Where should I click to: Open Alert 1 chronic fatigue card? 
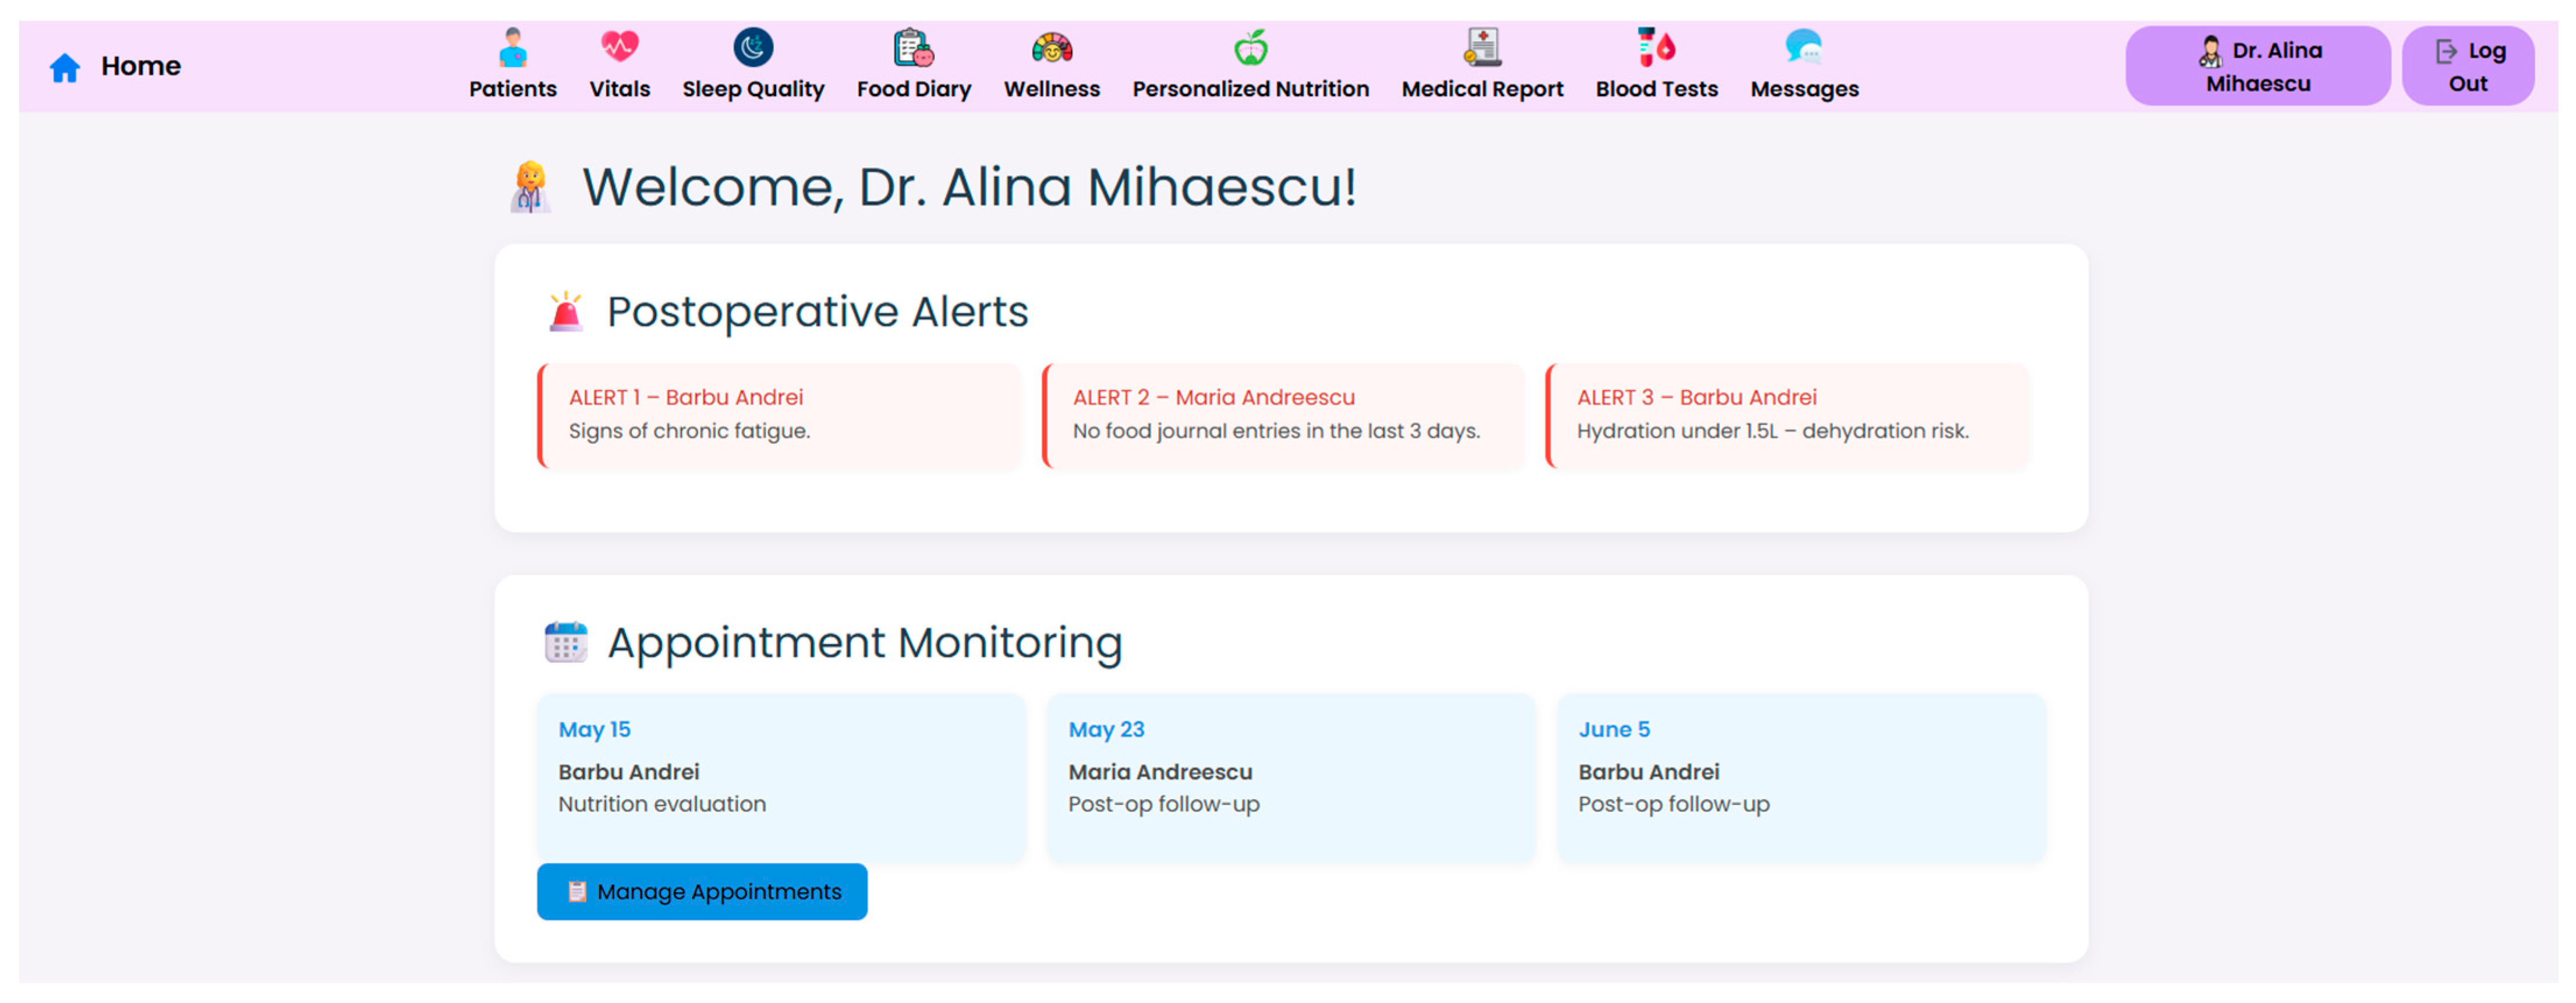(x=779, y=415)
